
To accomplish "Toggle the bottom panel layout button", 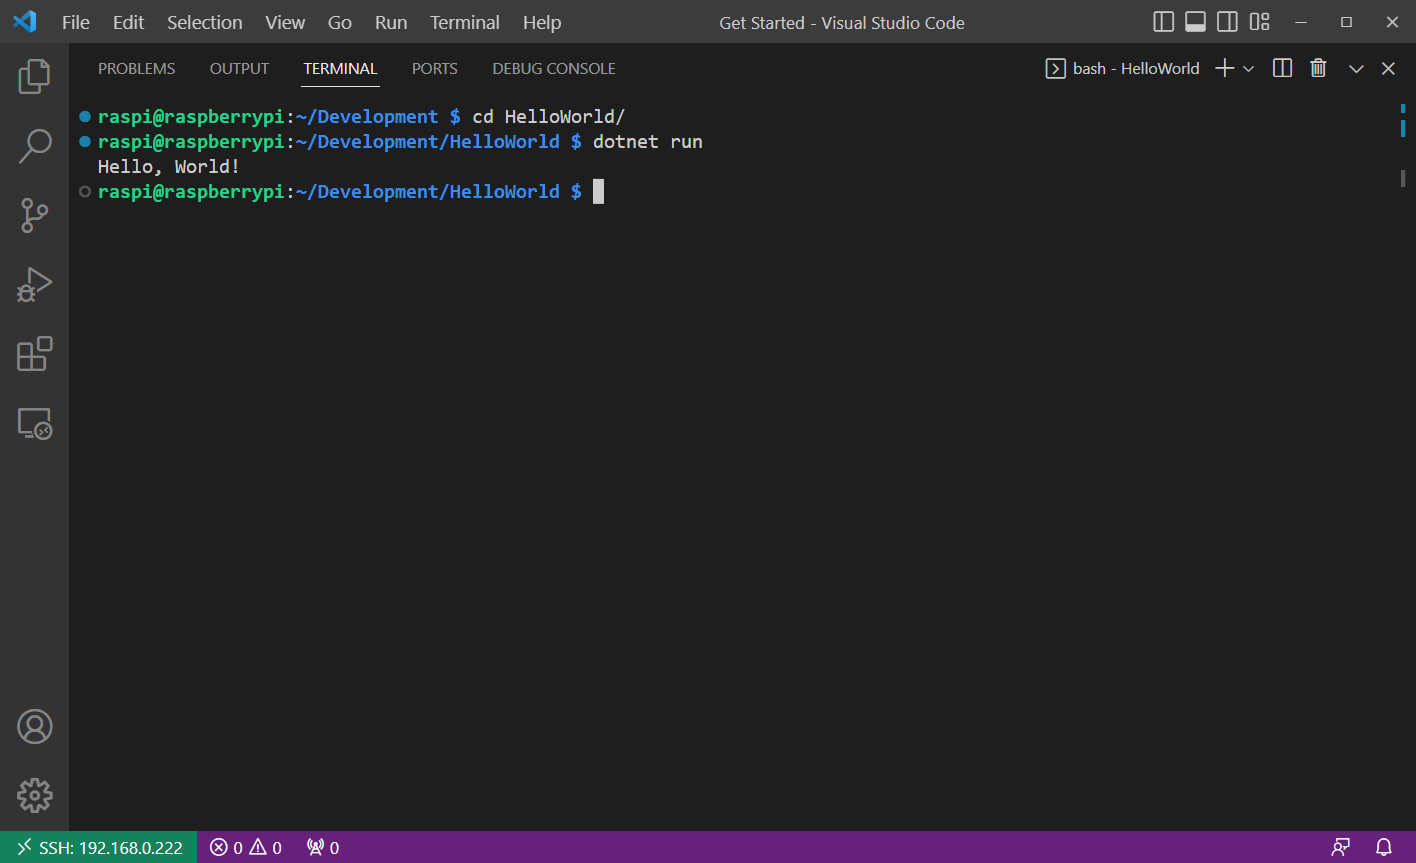I will (x=1195, y=22).
